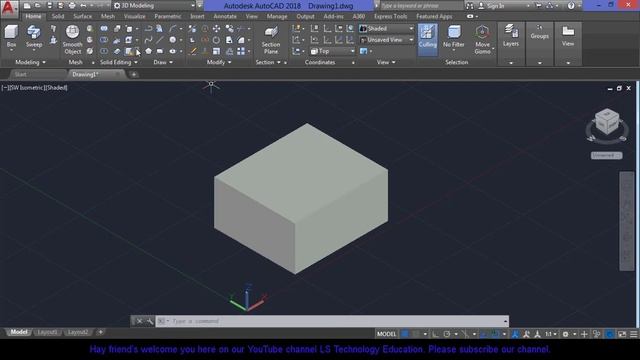This screenshot has width=640, height=360.
Task: Click the Undo arrow icon
Action: point(83,6)
